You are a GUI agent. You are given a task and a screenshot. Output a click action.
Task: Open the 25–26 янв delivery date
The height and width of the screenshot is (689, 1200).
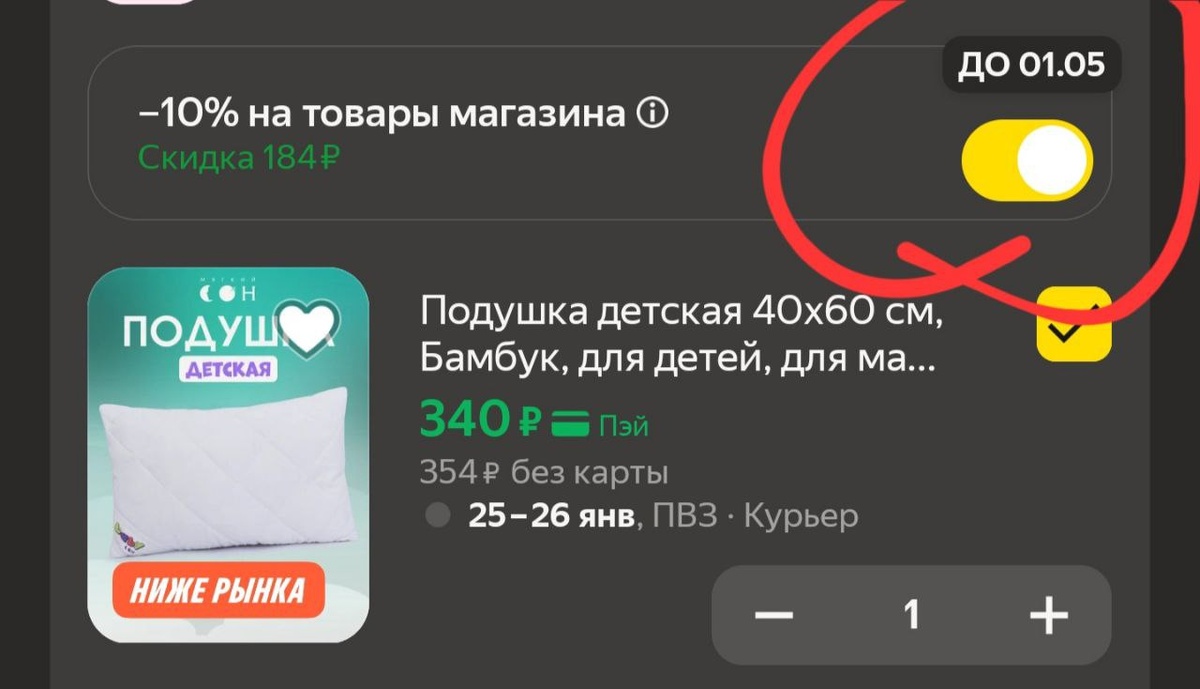pos(552,516)
